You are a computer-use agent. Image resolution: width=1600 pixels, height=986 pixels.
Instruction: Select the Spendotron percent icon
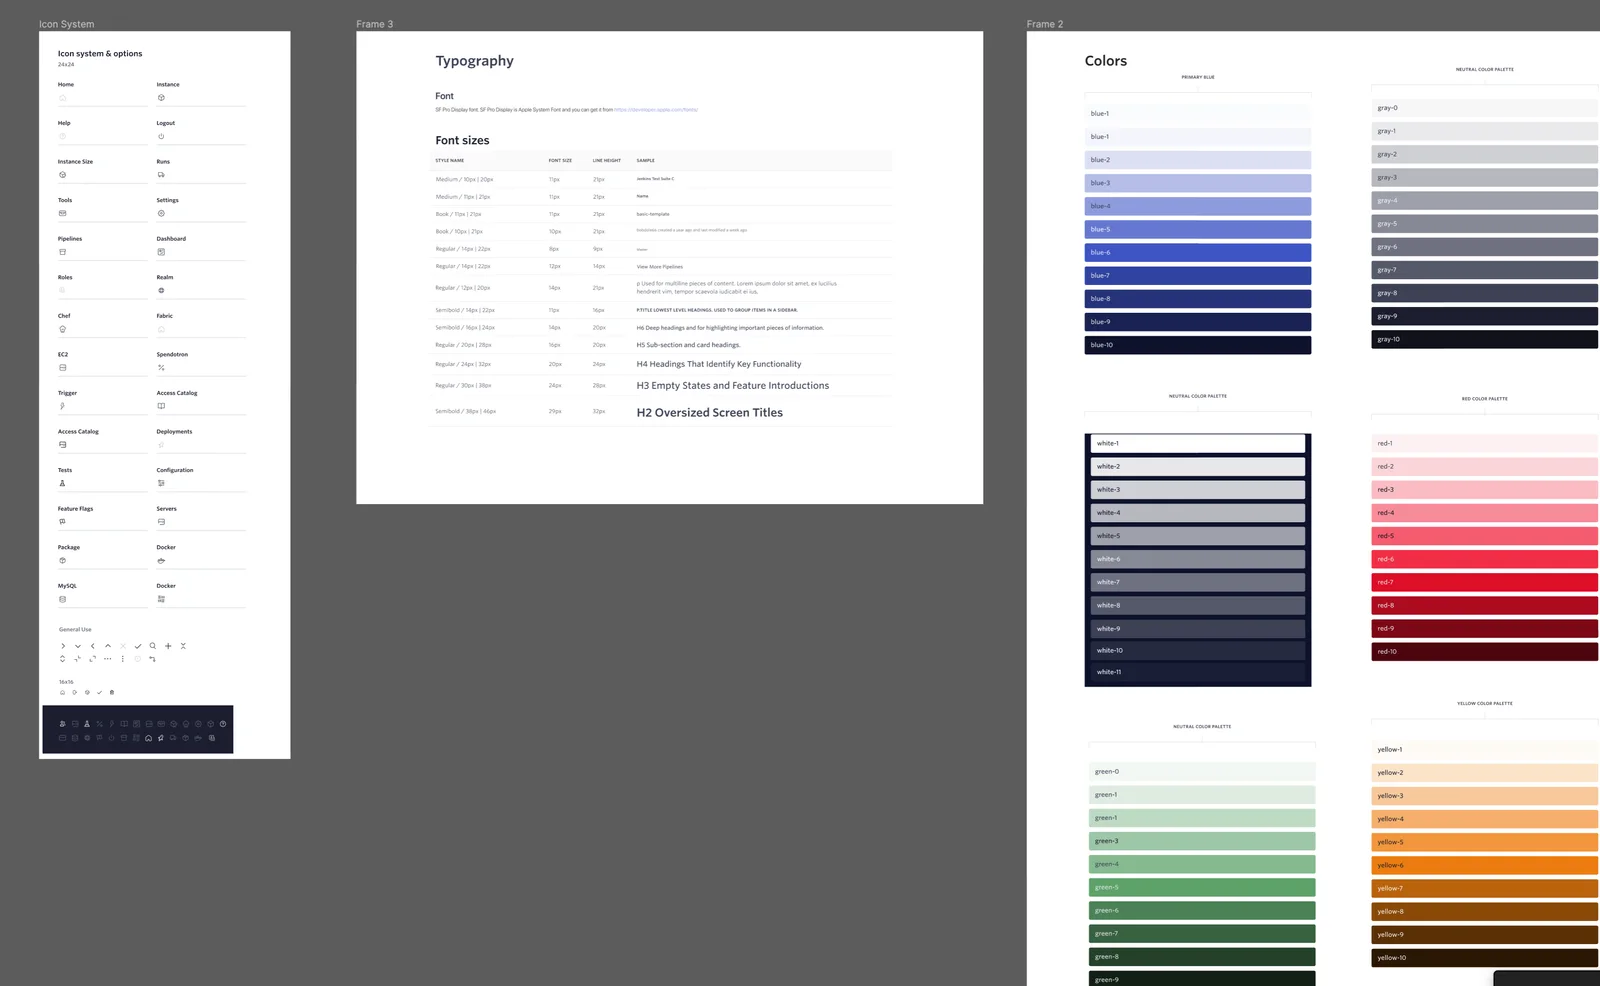pyautogui.click(x=161, y=368)
